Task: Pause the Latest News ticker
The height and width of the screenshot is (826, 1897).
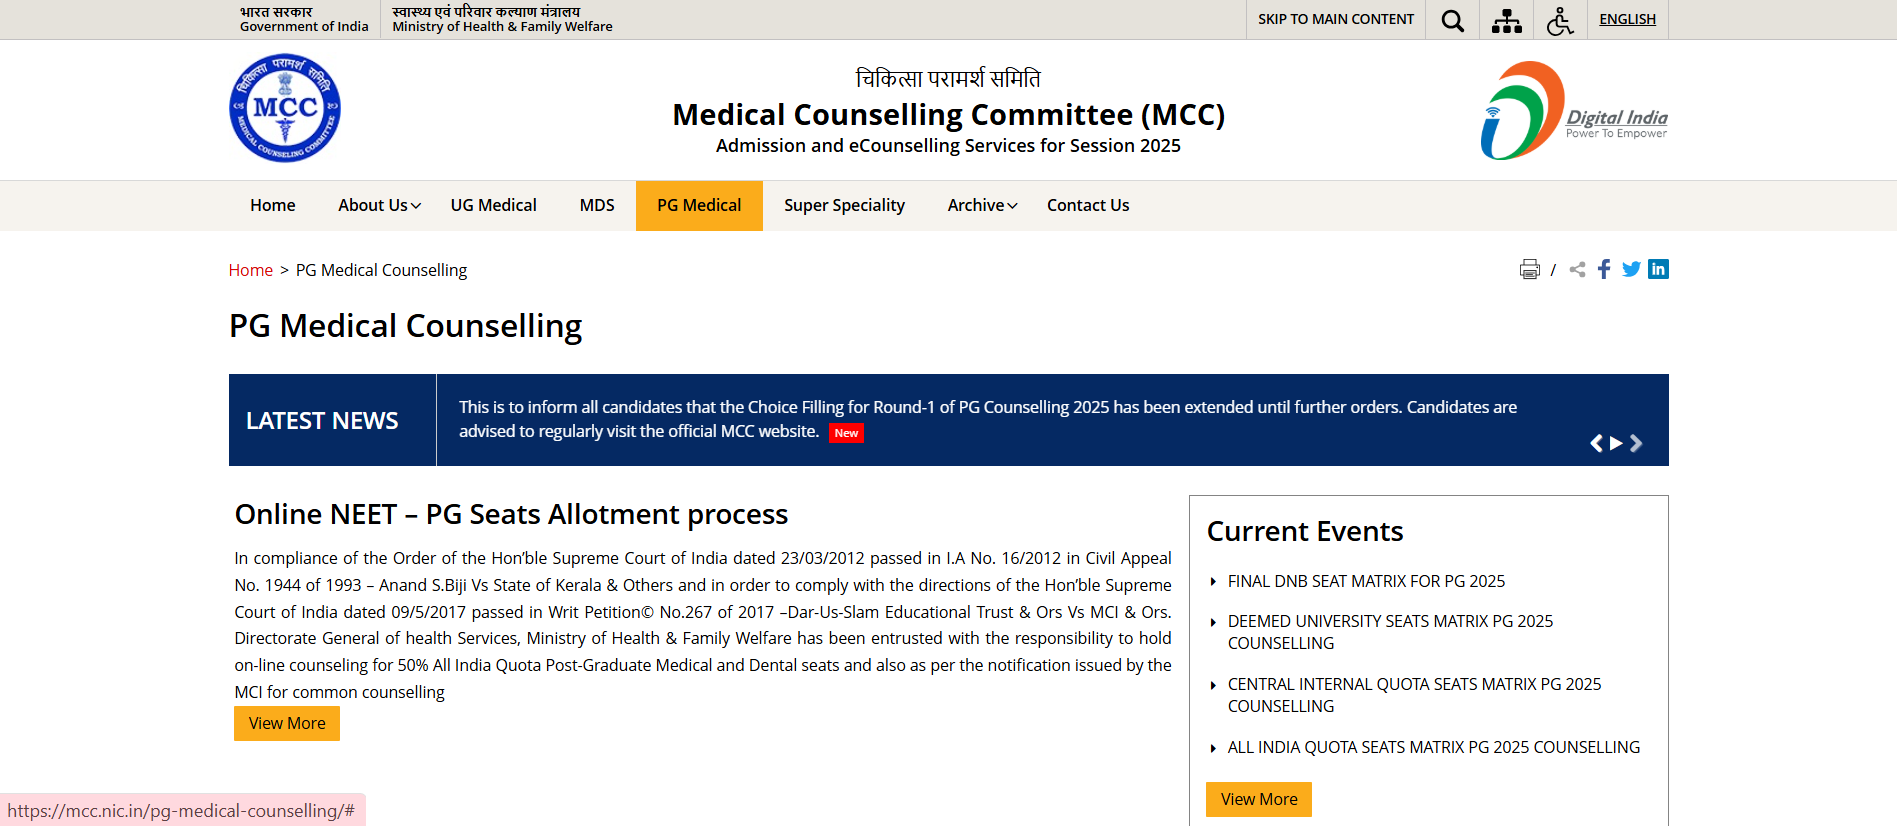Action: coord(1616,443)
